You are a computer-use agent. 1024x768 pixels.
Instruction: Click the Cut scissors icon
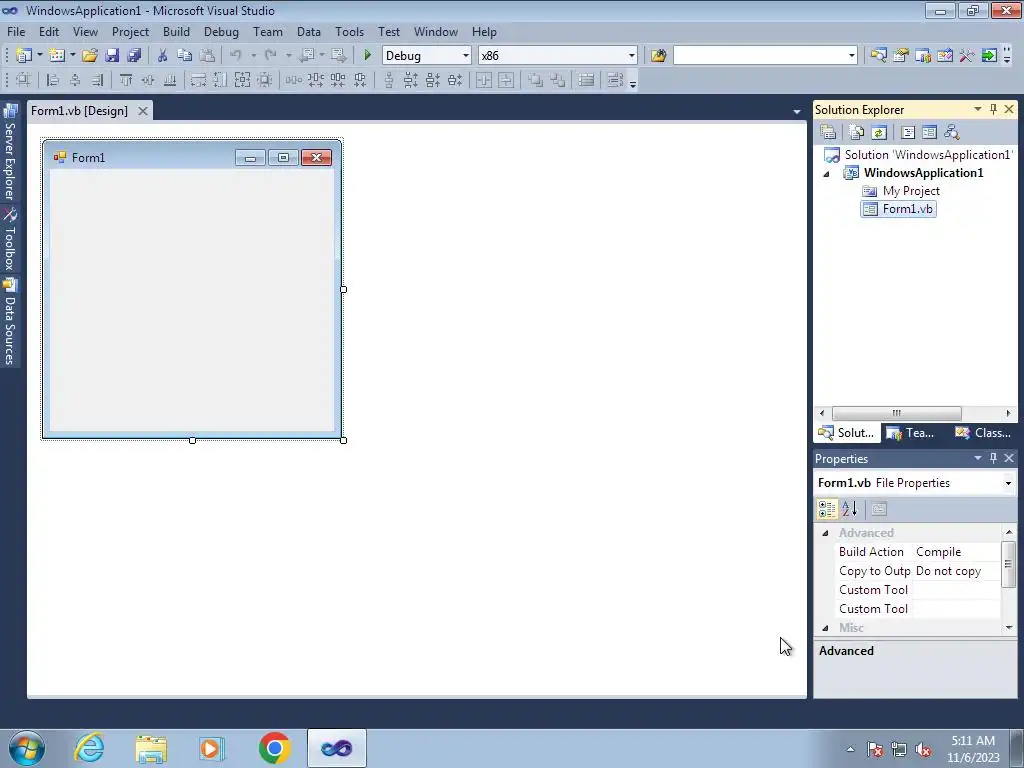pos(163,56)
